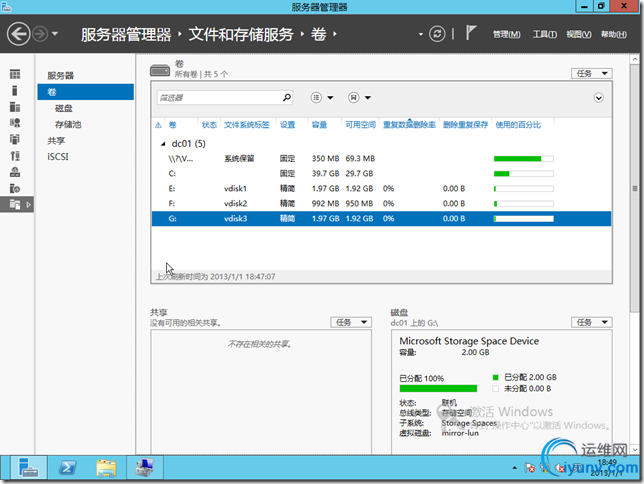Open 存储池 in the navigation pane
The height and width of the screenshot is (484, 644).
[x=68, y=124]
